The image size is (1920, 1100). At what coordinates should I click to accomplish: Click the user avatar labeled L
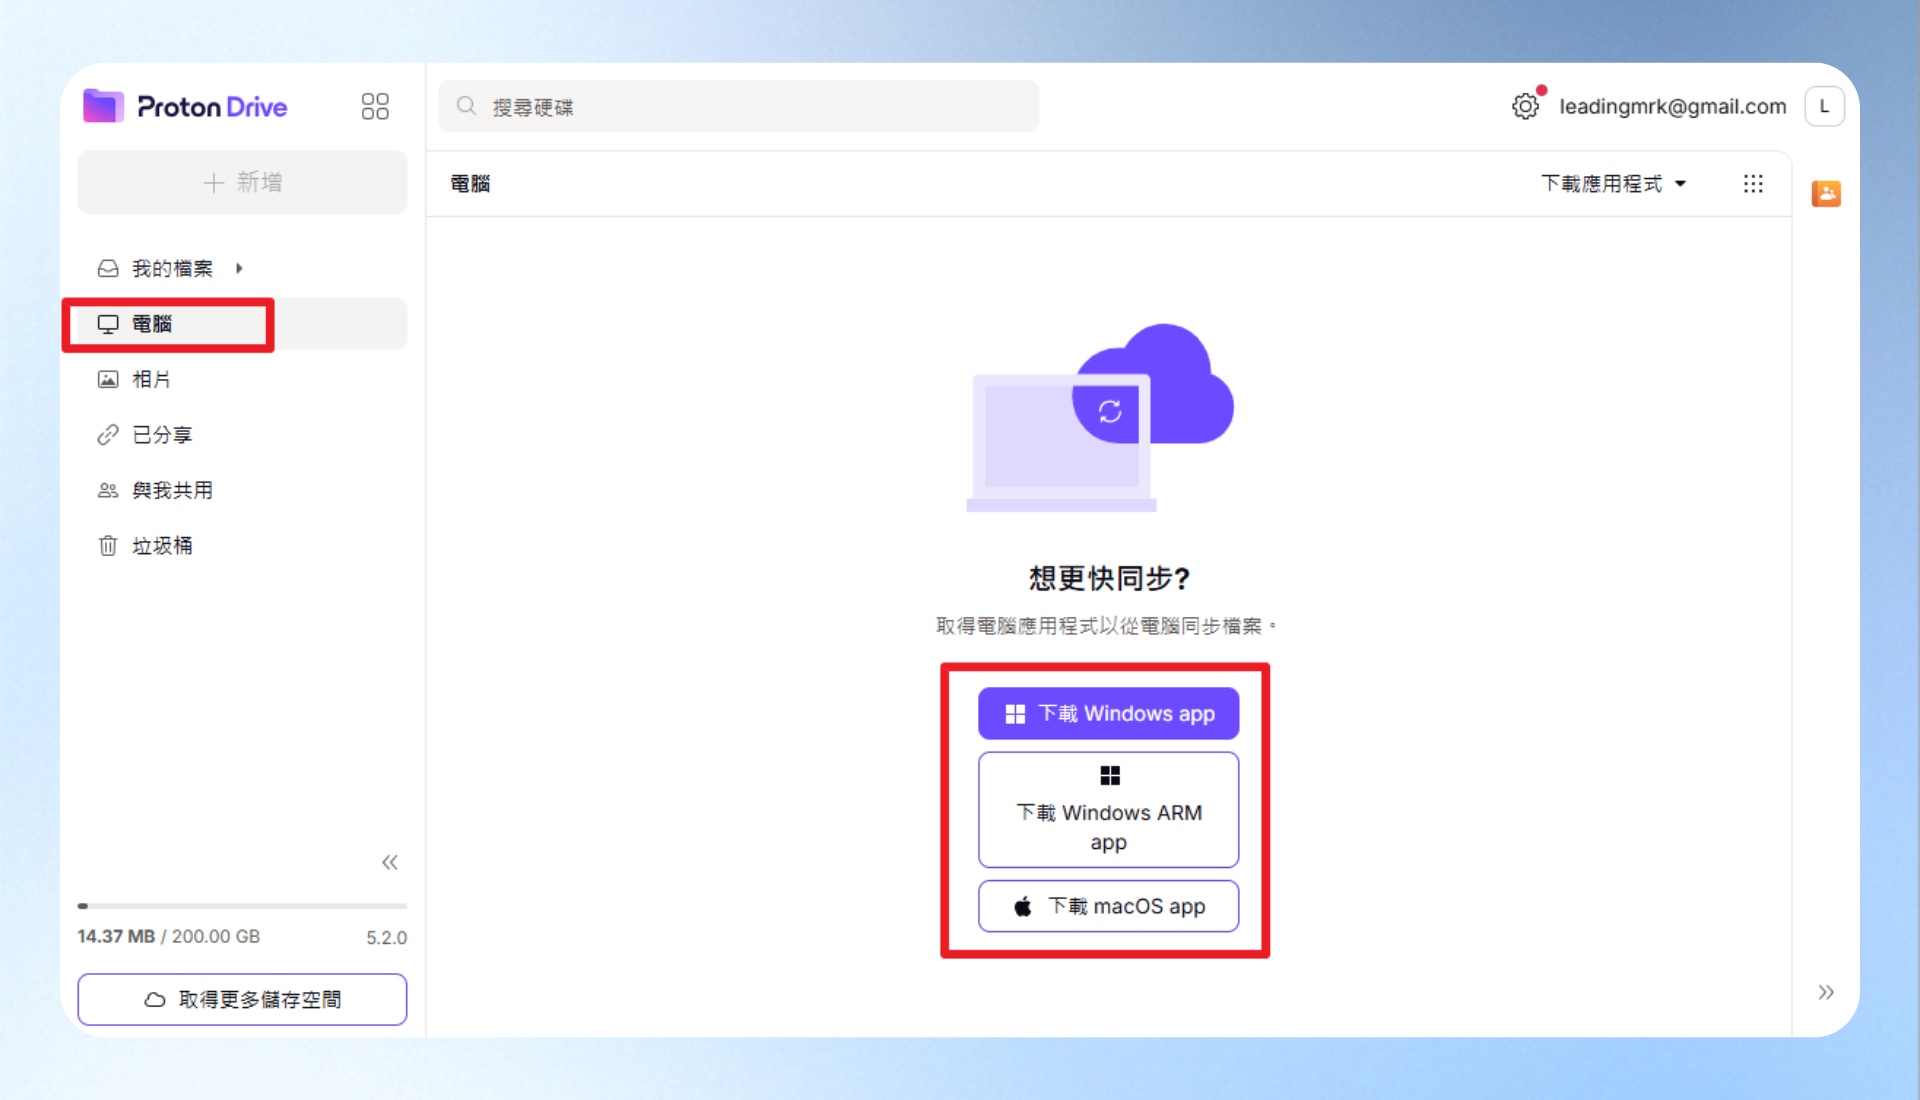[1824, 106]
